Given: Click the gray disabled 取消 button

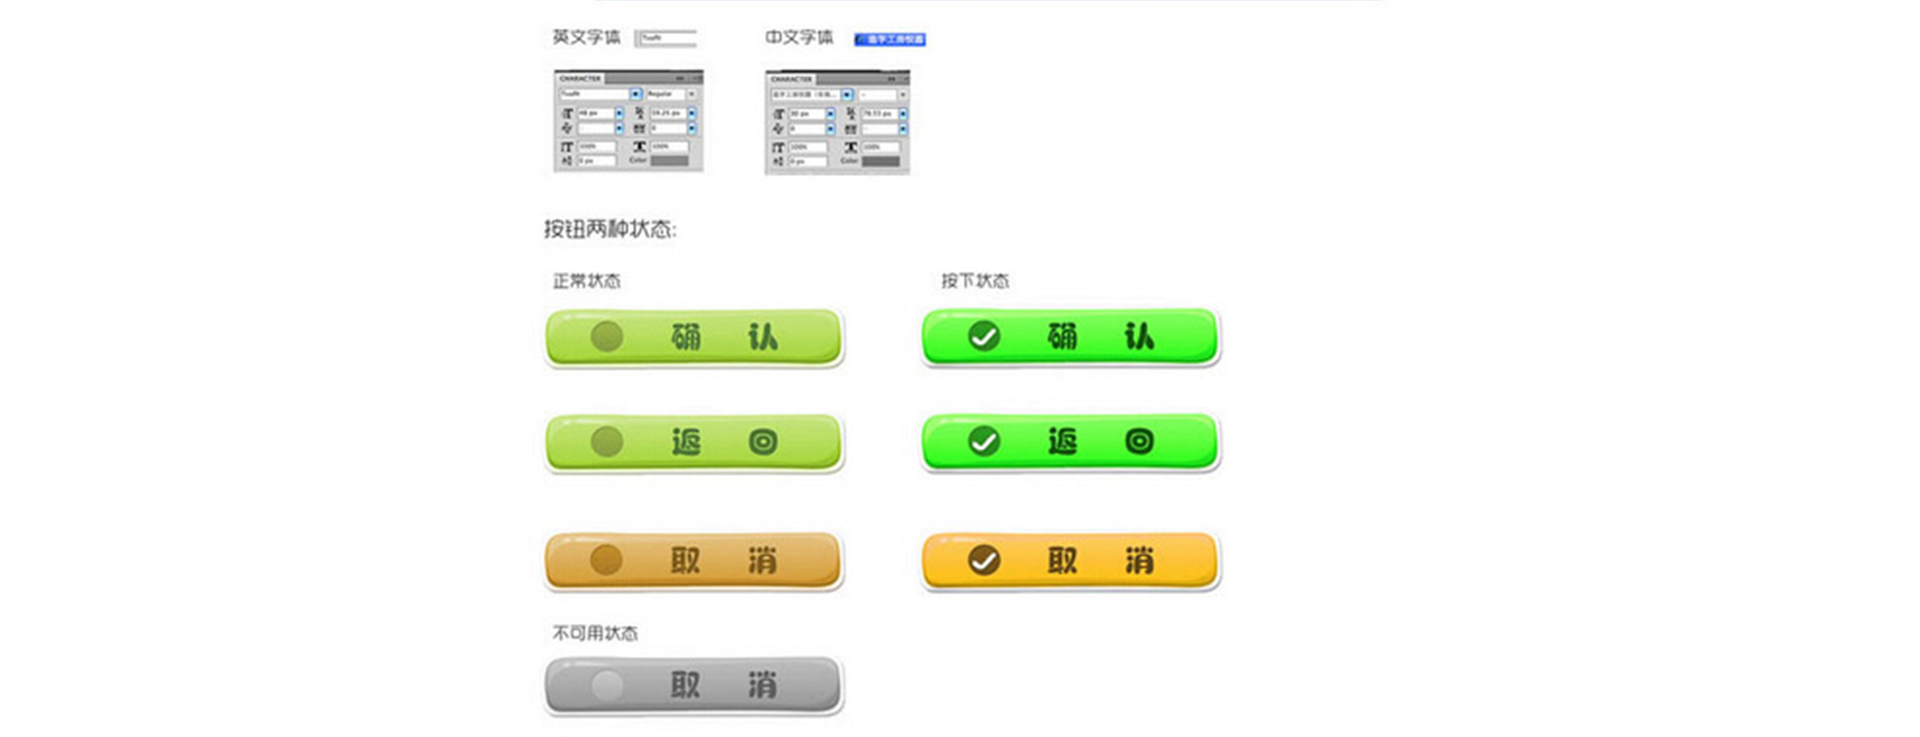Looking at the screenshot, I should (694, 686).
